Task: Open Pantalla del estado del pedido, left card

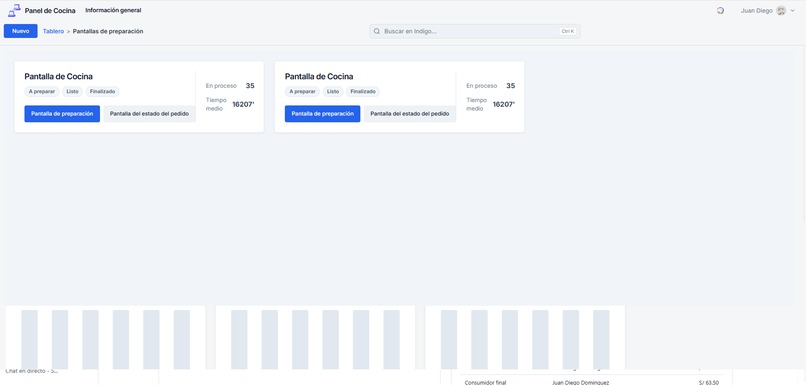Action: [x=150, y=114]
